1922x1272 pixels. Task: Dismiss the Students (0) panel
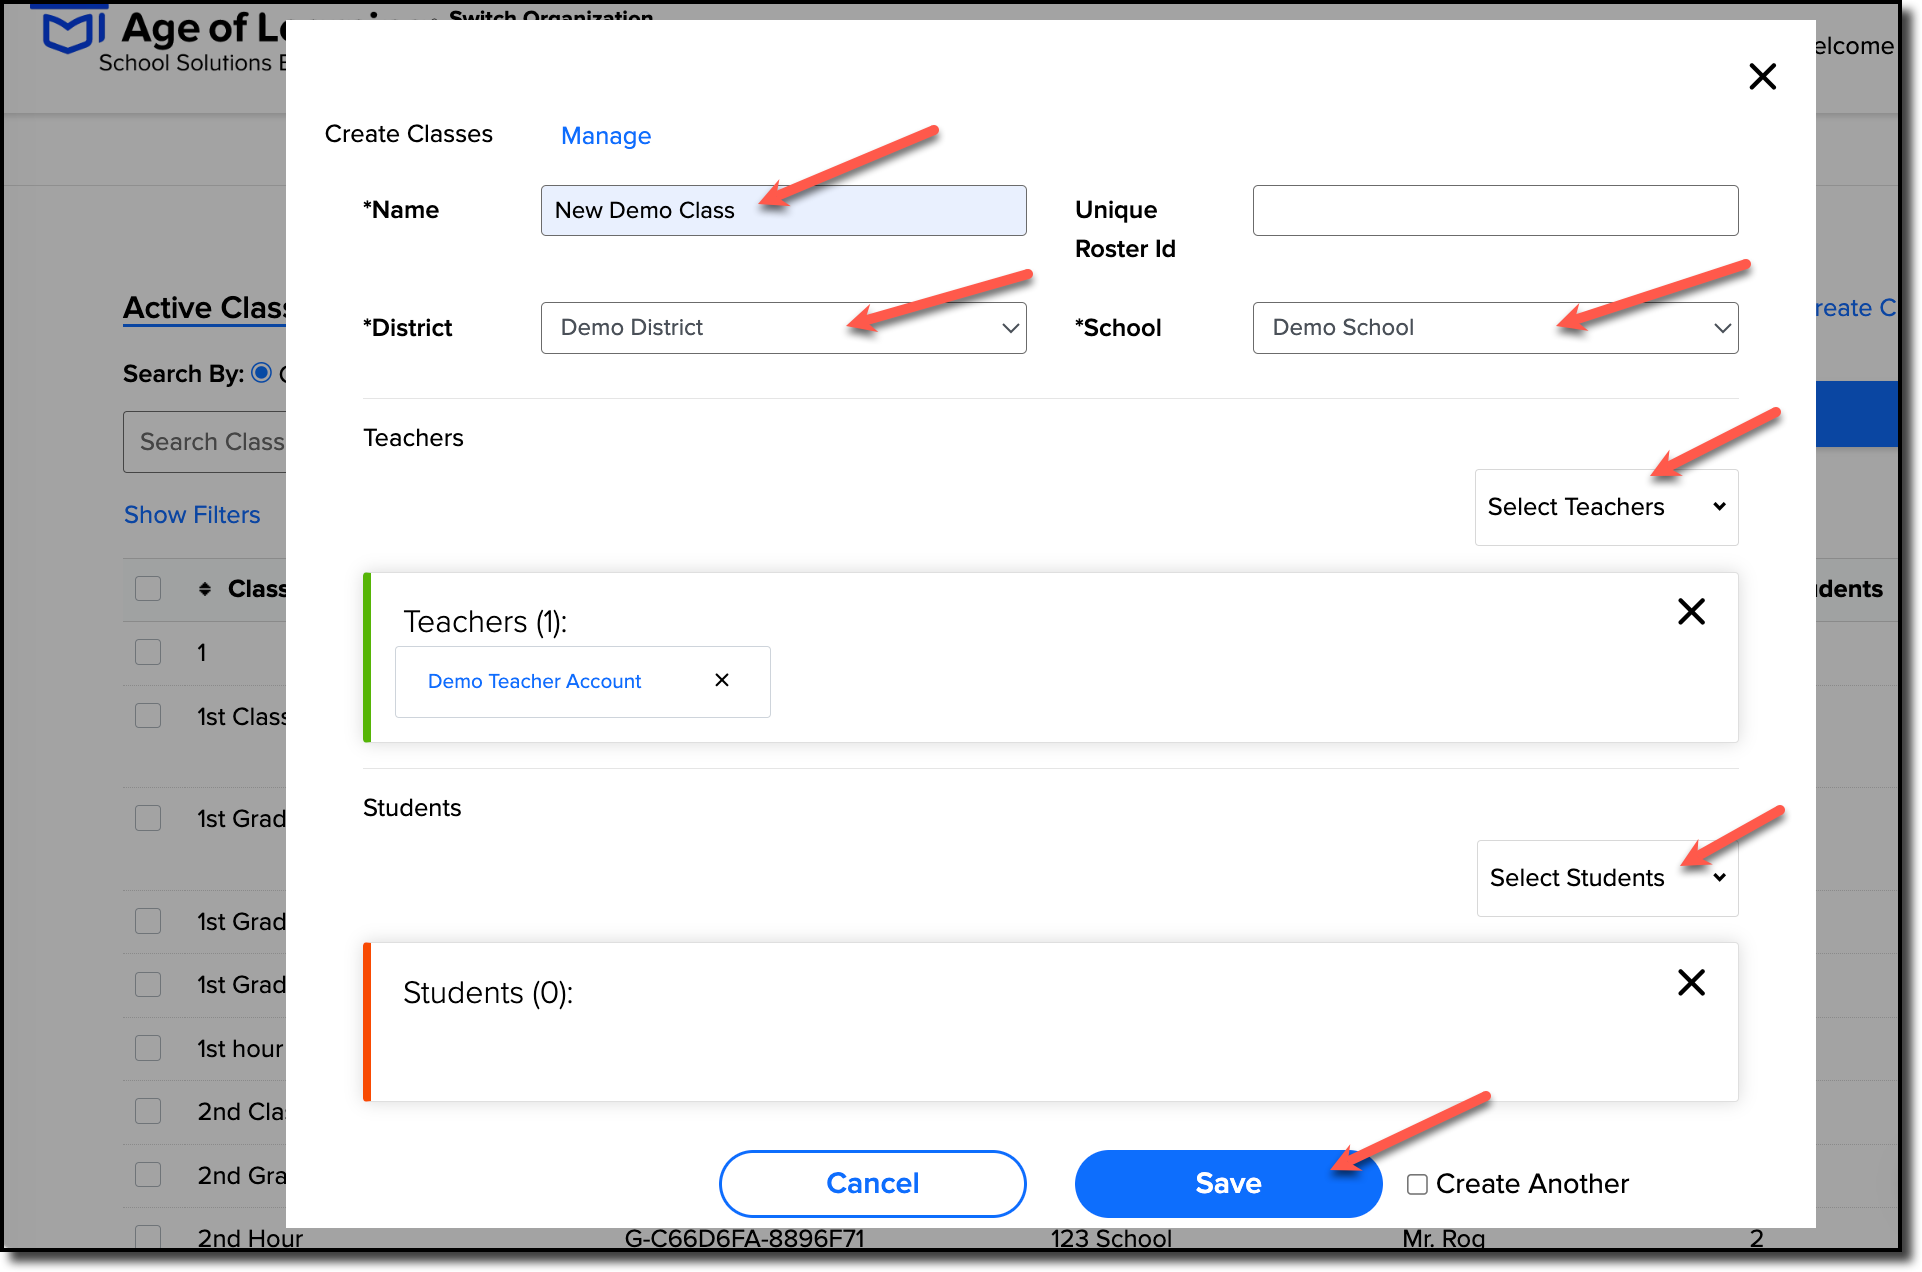1691,982
